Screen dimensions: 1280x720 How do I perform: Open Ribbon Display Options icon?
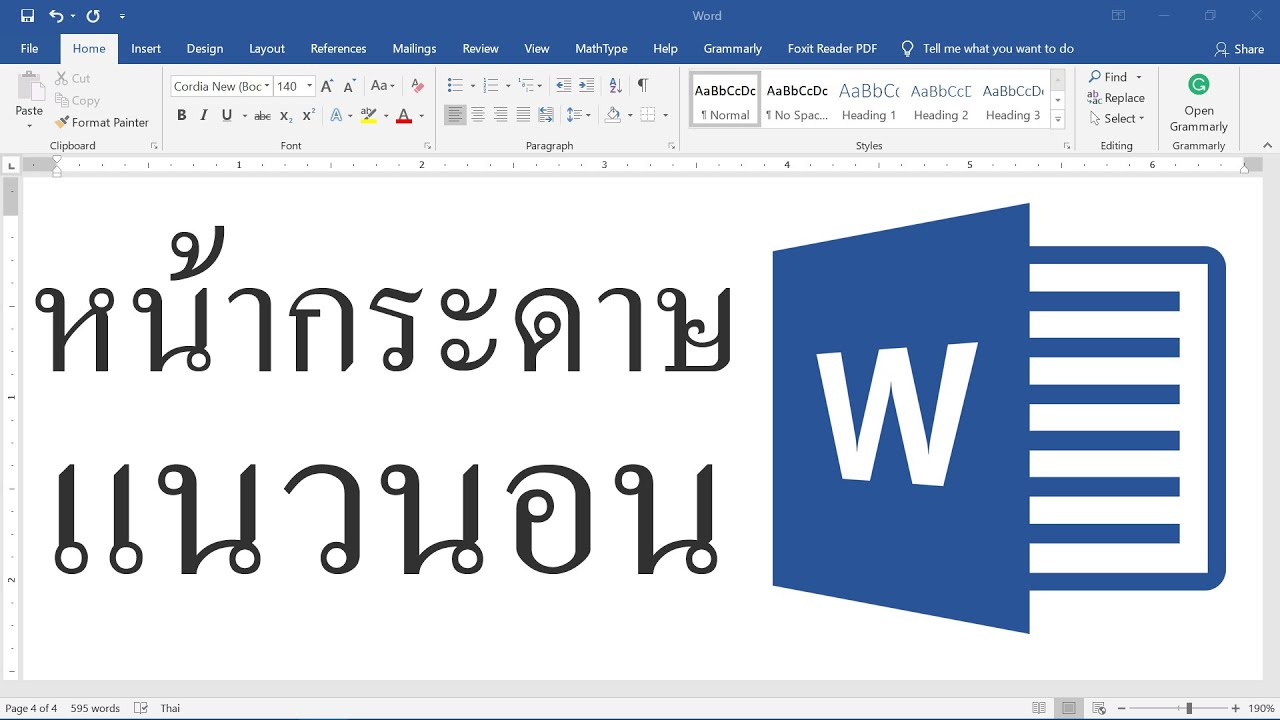point(1119,16)
